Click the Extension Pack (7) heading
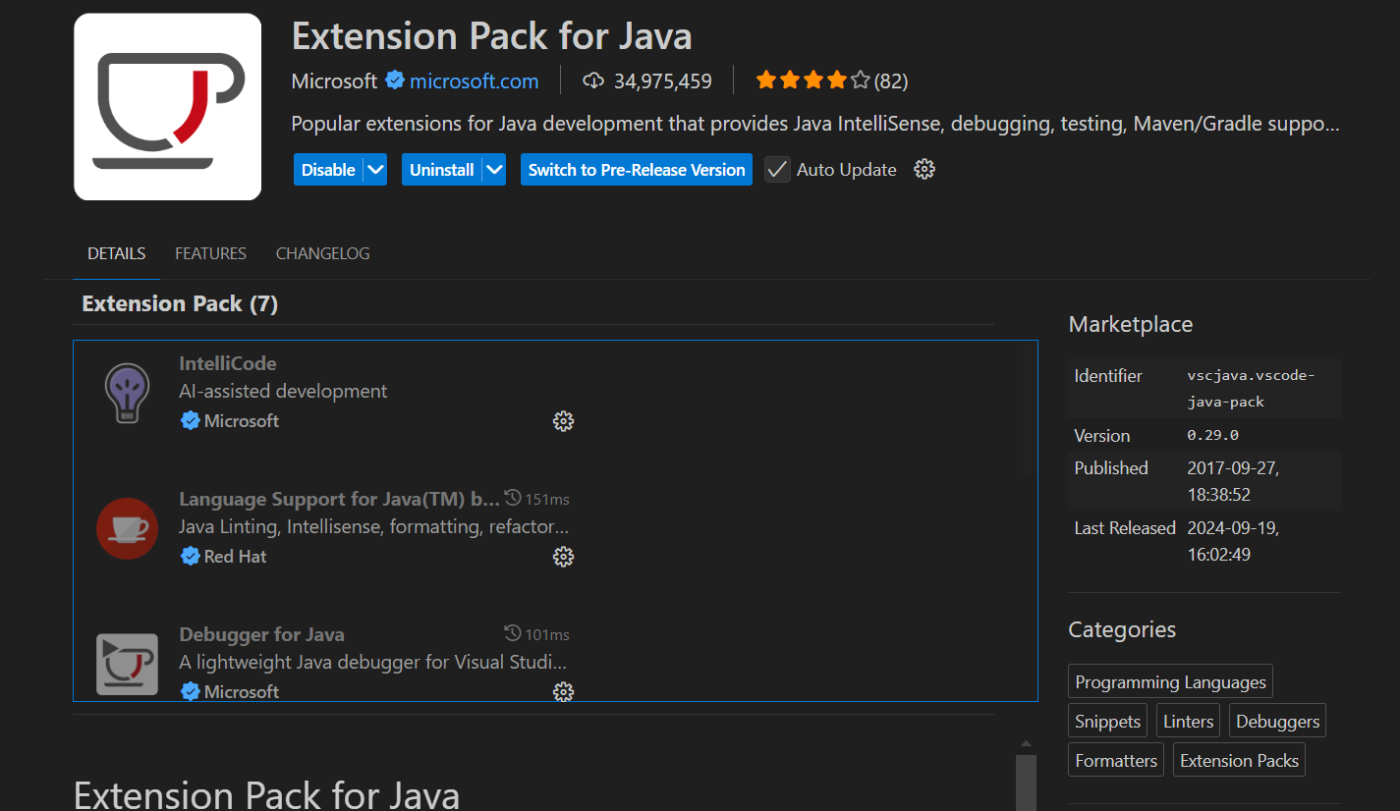The height and width of the screenshot is (811, 1400). 180,303
